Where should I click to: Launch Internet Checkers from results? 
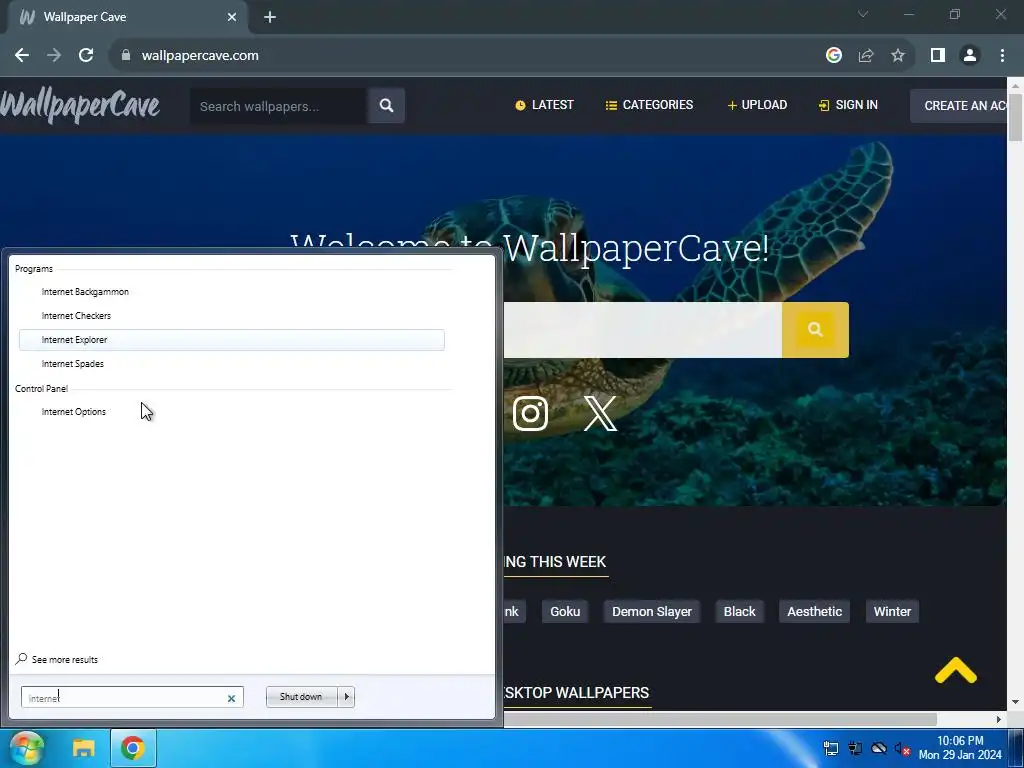[x=232, y=316]
